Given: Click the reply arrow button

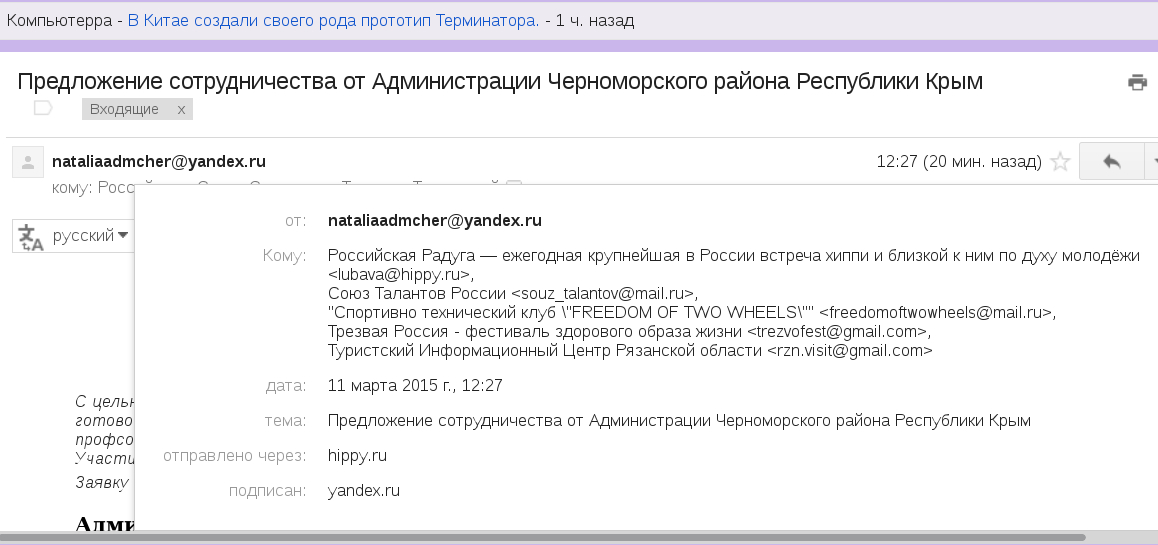Looking at the screenshot, I should (x=1110, y=162).
